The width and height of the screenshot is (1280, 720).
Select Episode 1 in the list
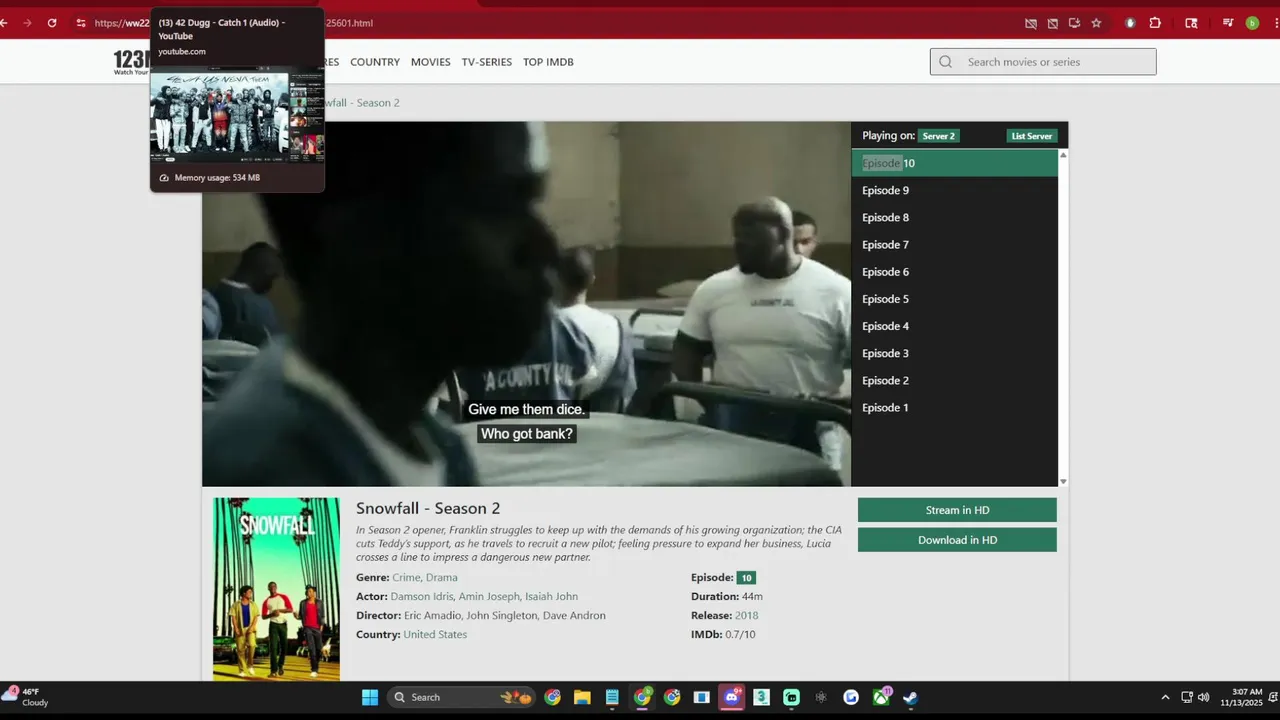[x=954, y=407]
